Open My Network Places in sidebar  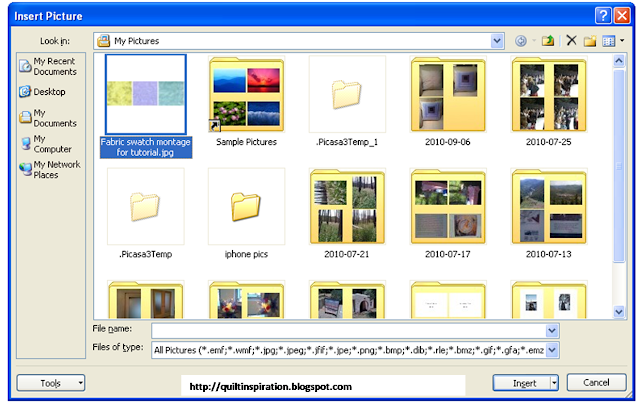[x=50, y=170]
